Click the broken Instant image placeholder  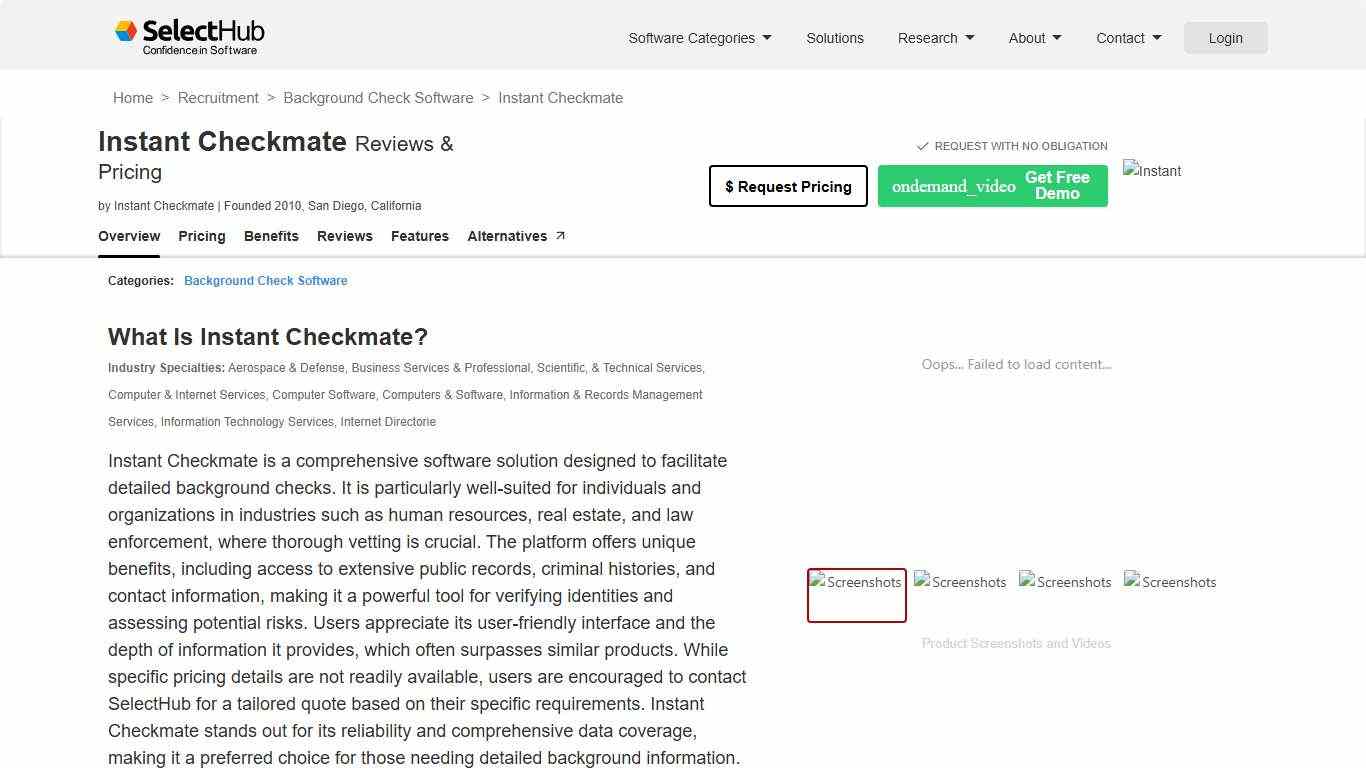pos(1151,171)
